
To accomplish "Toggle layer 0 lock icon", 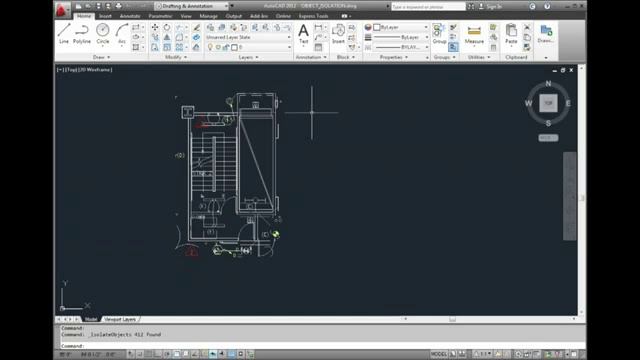I will click(226, 47).
